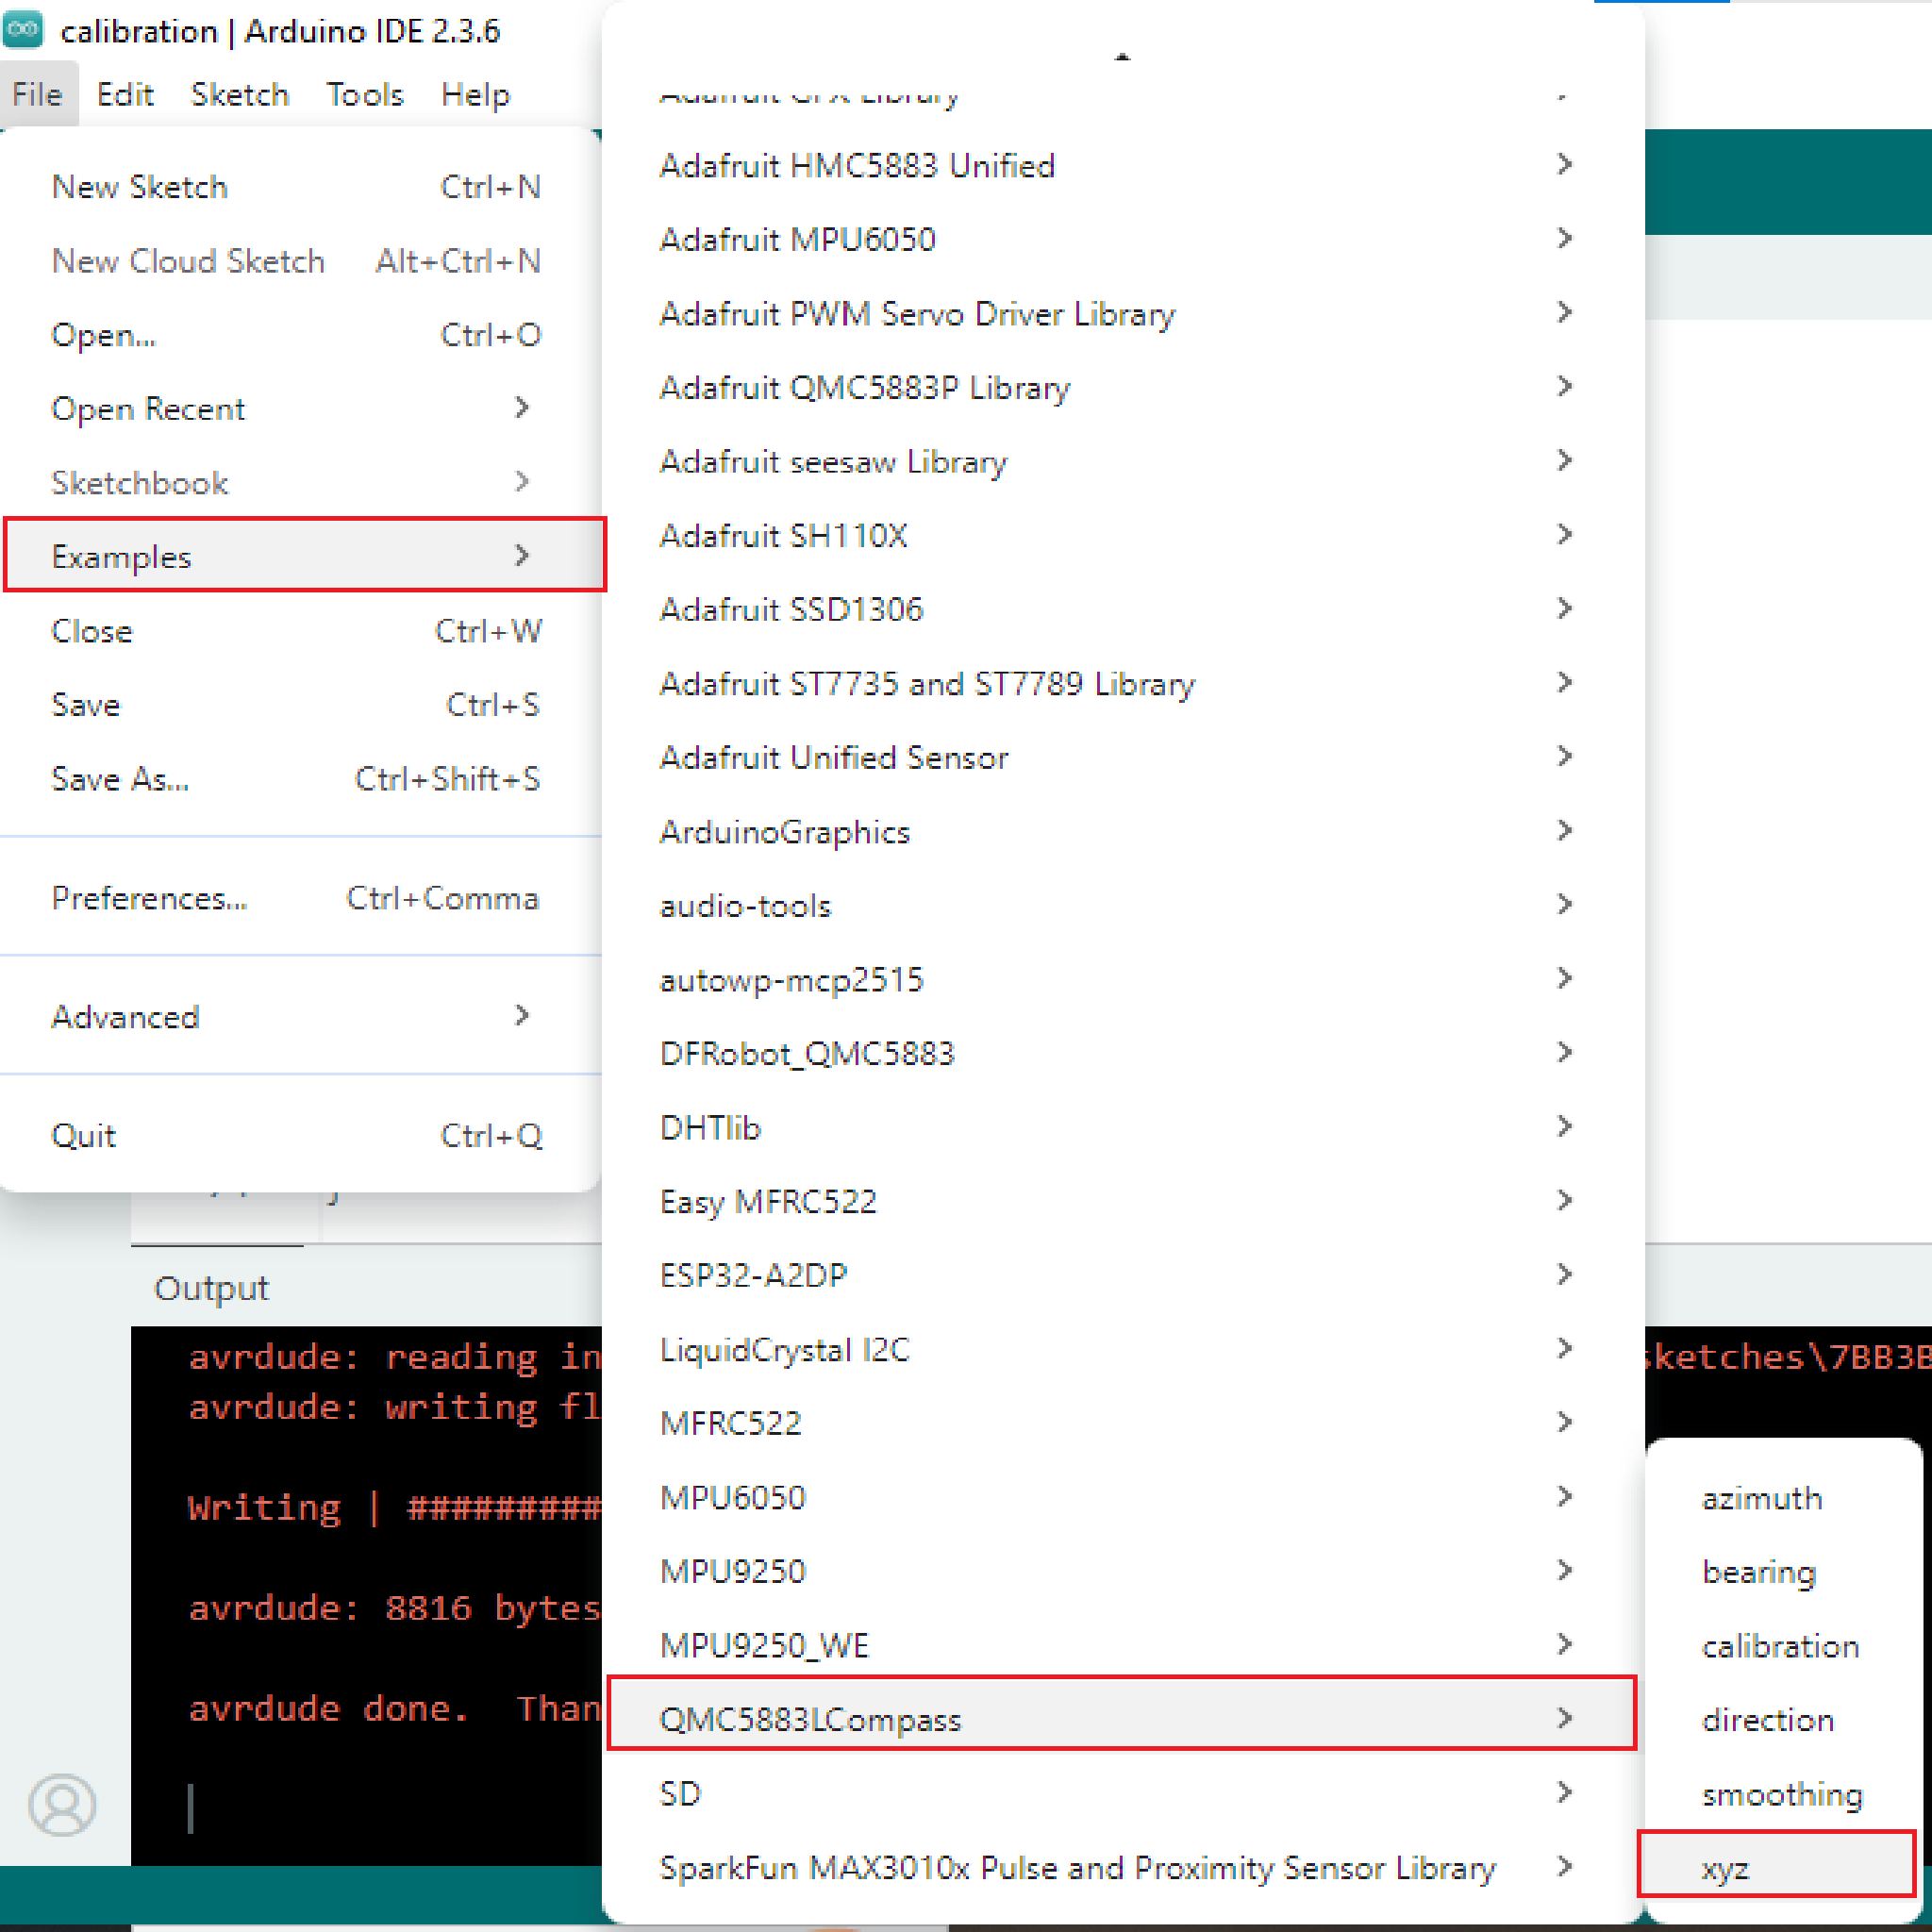The image size is (1932, 1932).
Task: Open the calibration example sketch
Action: tap(1780, 1646)
